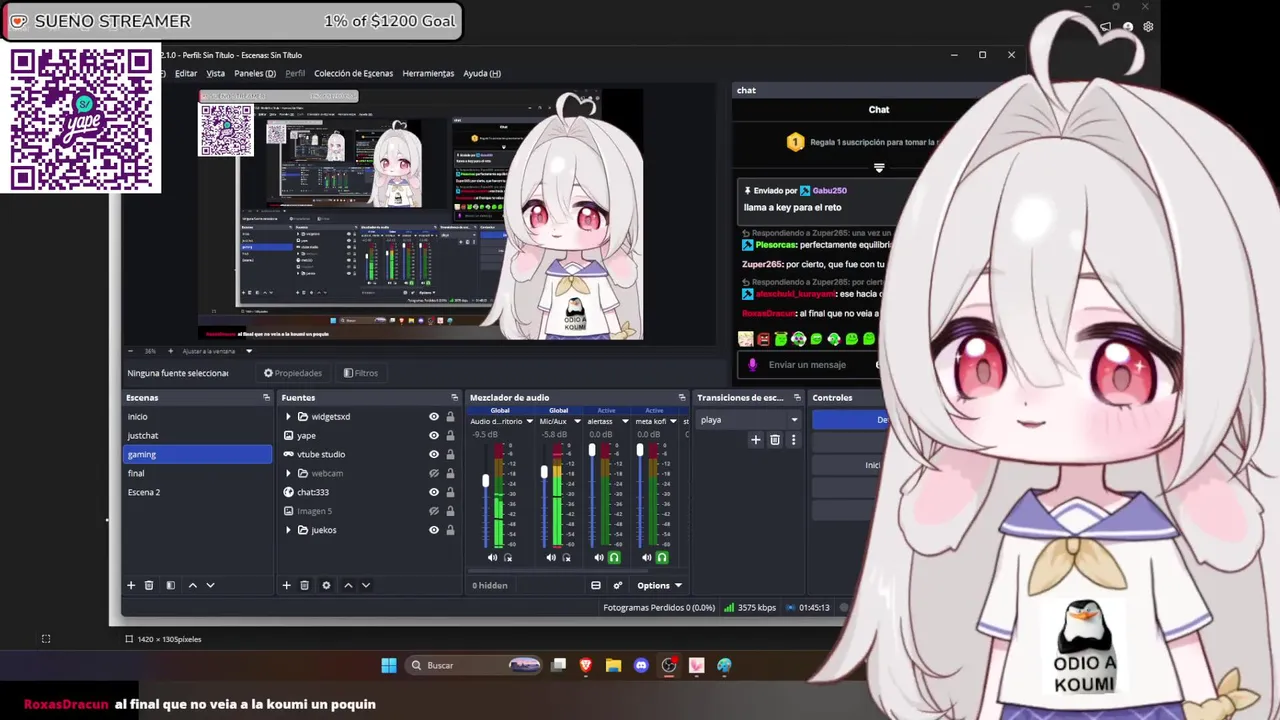Click Gabu250 username in pinned message
The width and height of the screenshot is (1280, 720).
[830, 190]
